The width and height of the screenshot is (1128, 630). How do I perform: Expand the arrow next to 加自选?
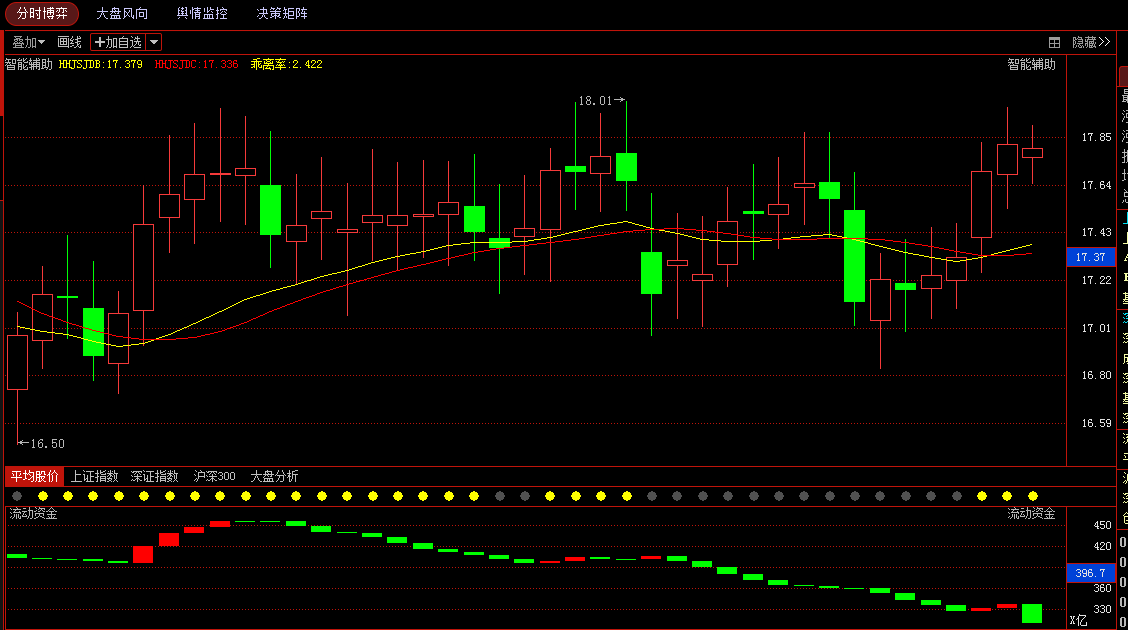(154, 42)
